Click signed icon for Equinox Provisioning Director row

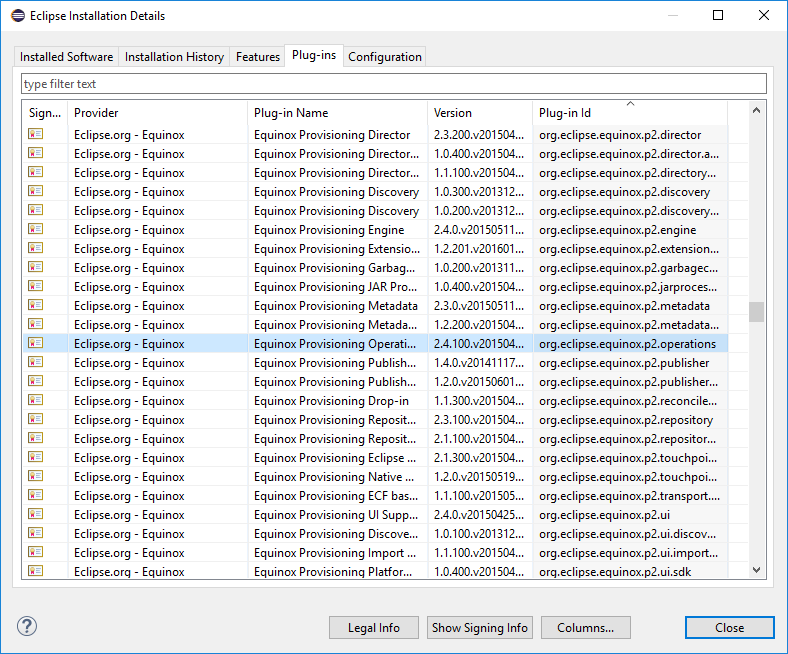click(36, 134)
